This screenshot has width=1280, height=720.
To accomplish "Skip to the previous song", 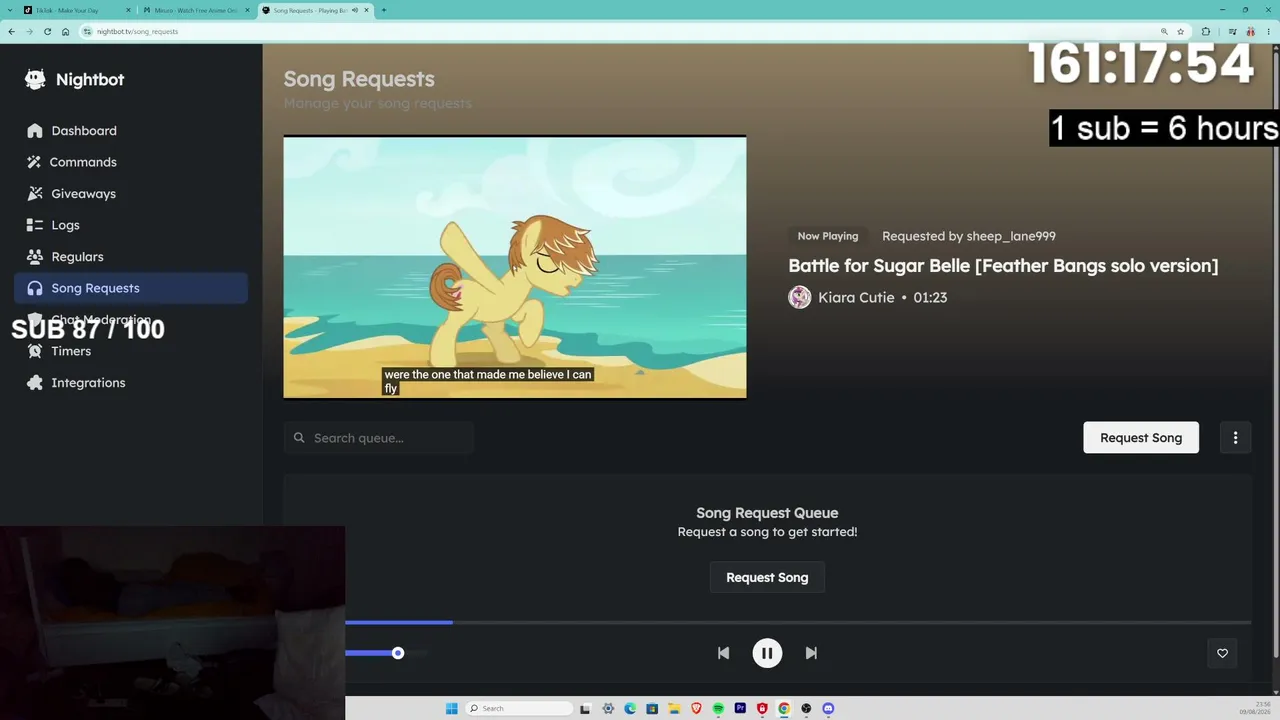I will pos(723,653).
